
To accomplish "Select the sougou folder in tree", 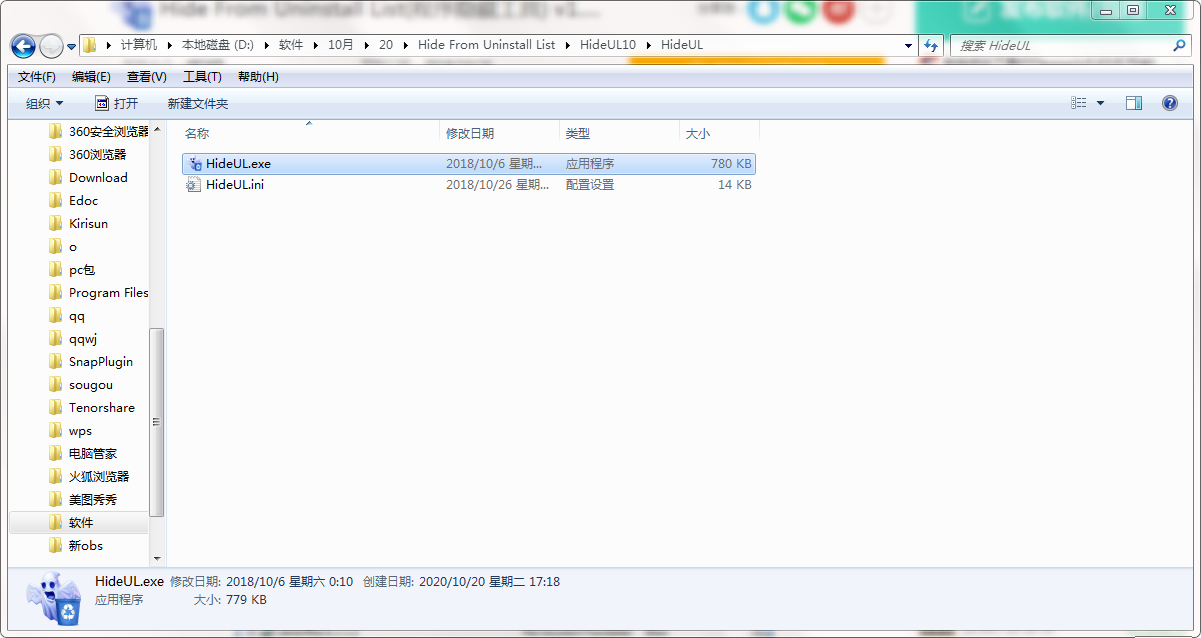I will point(80,384).
